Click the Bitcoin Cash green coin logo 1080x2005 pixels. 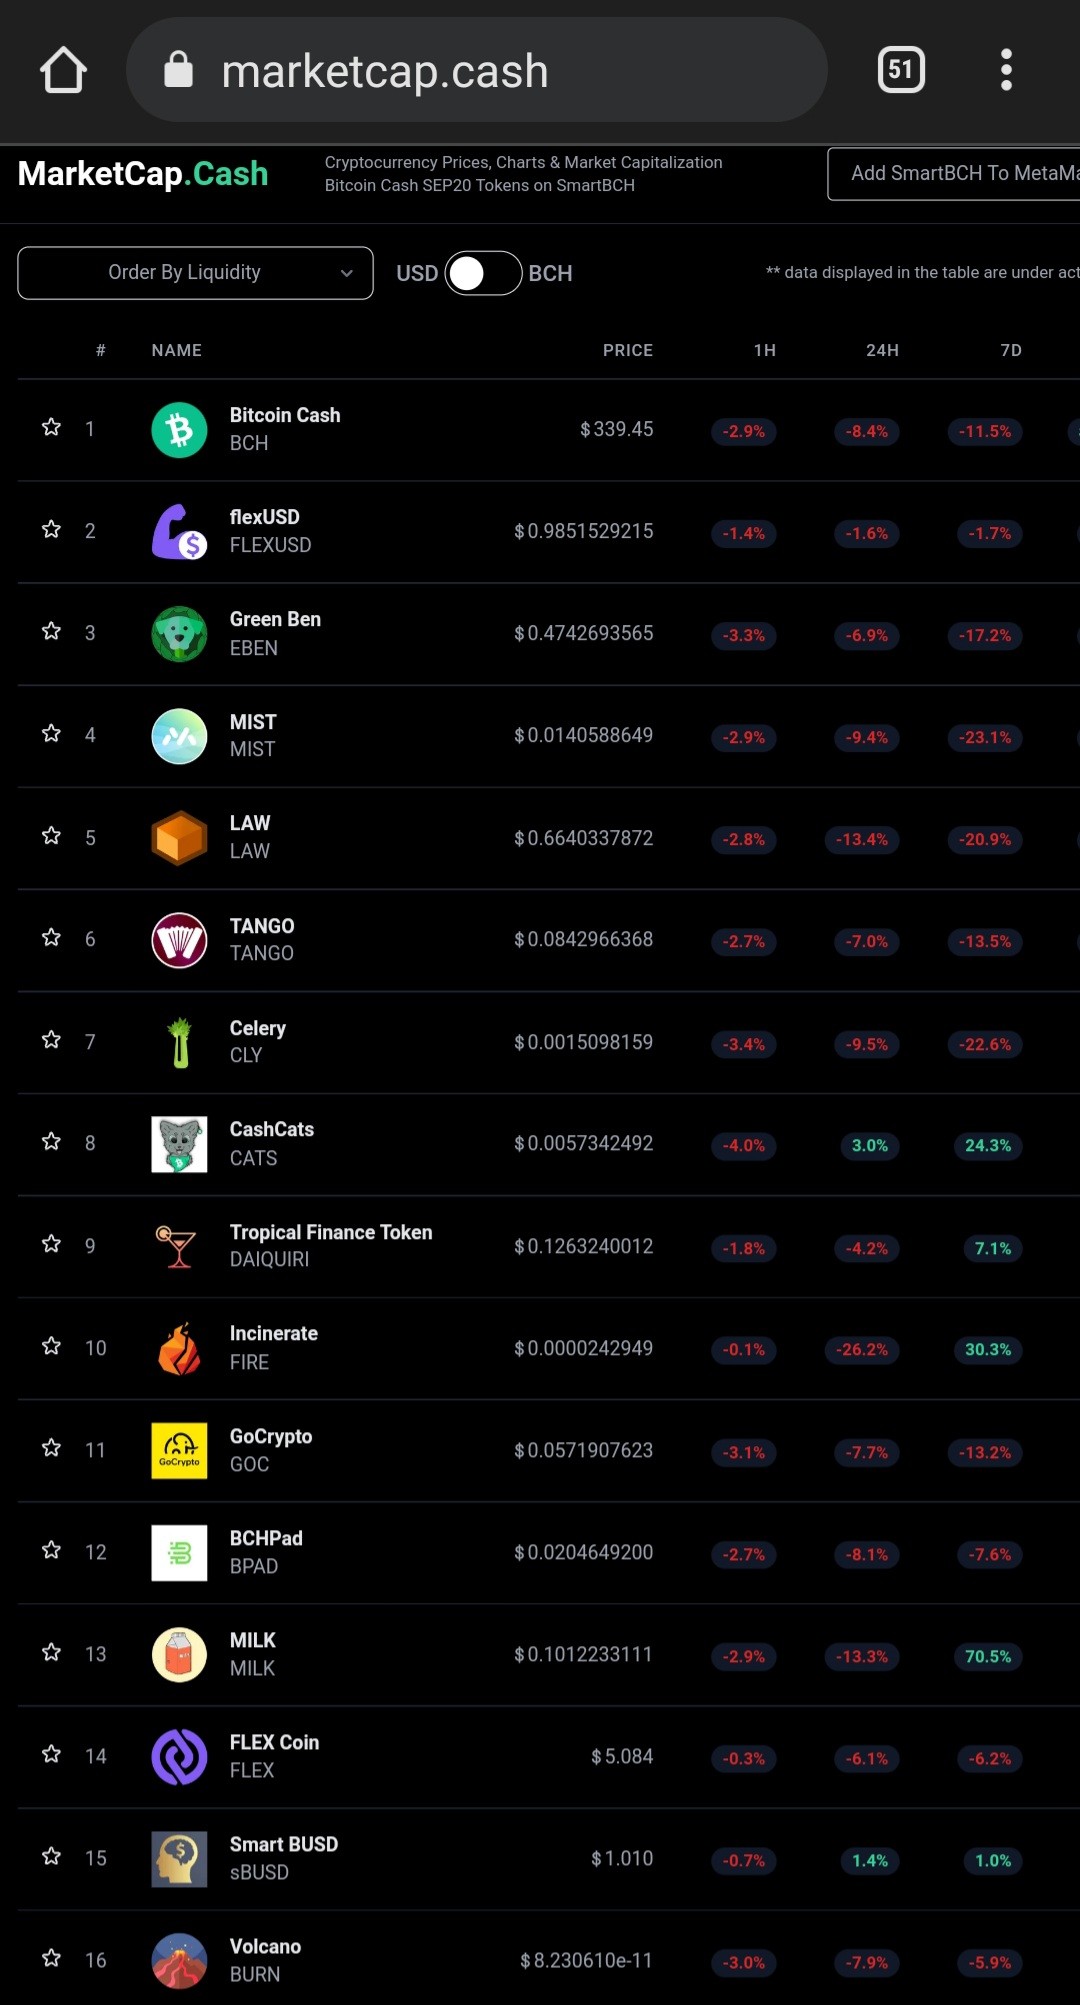pos(179,430)
